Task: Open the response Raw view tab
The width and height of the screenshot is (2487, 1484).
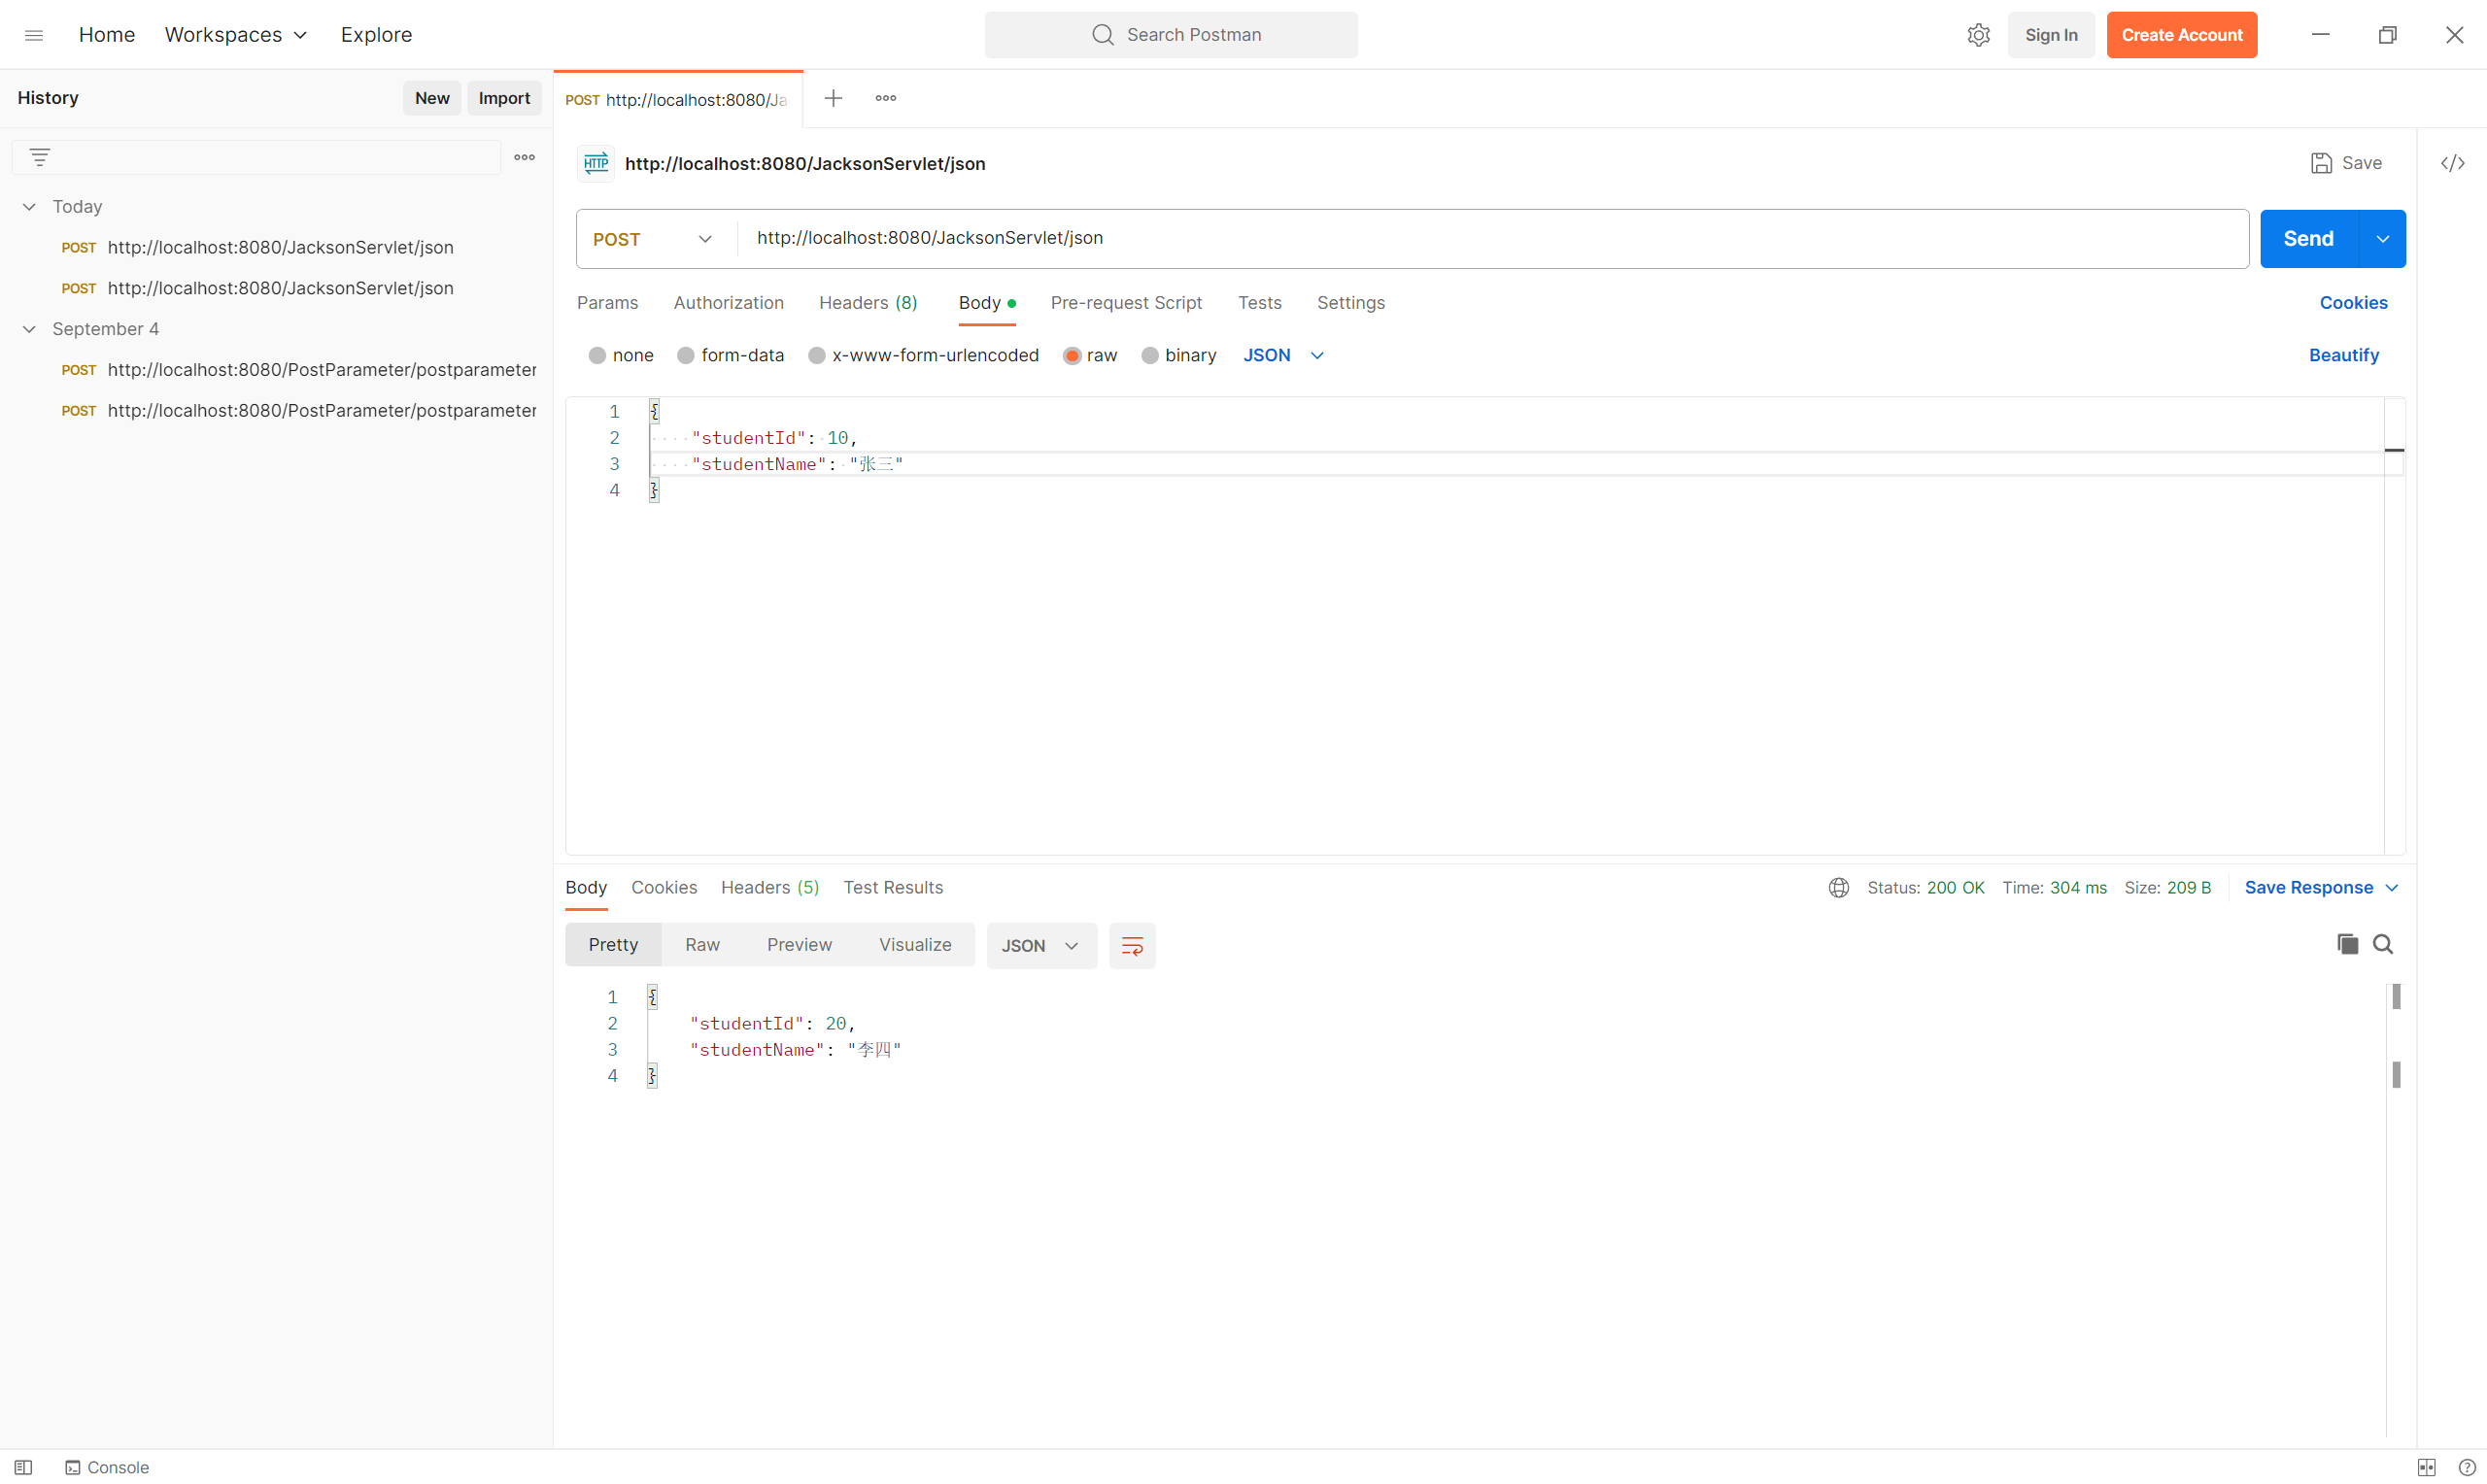Action: pyautogui.click(x=702, y=944)
